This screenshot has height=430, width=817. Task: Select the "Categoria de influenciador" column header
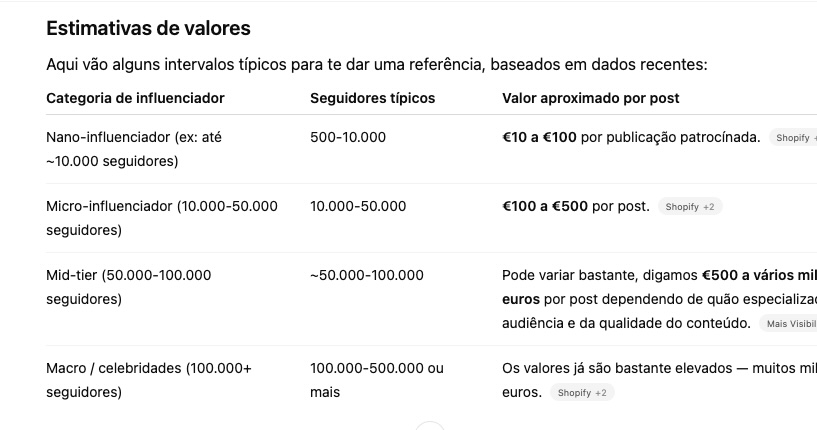pyautogui.click(x=135, y=98)
